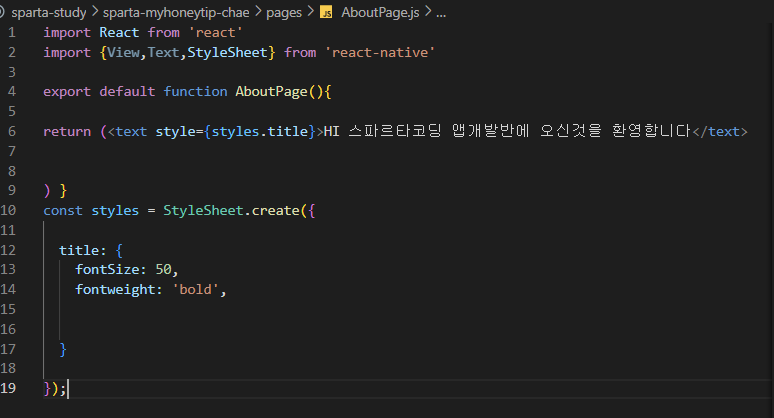
Task: Click the closing blue brace on line 17
Action: click(63, 349)
